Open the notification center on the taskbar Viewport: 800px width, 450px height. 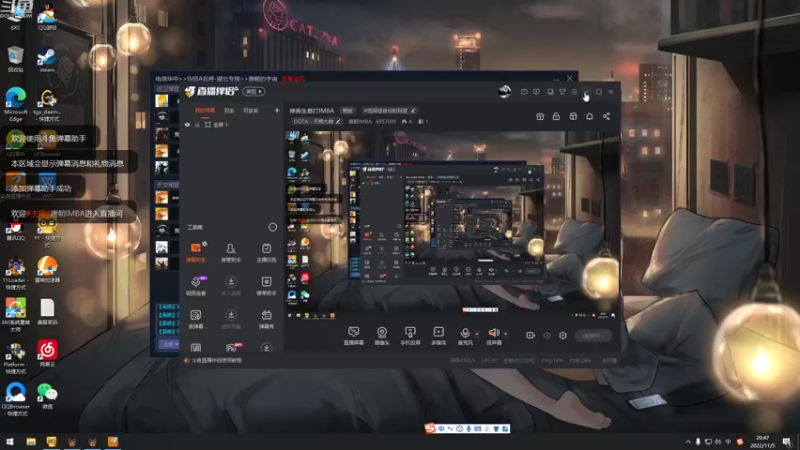[787, 441]
